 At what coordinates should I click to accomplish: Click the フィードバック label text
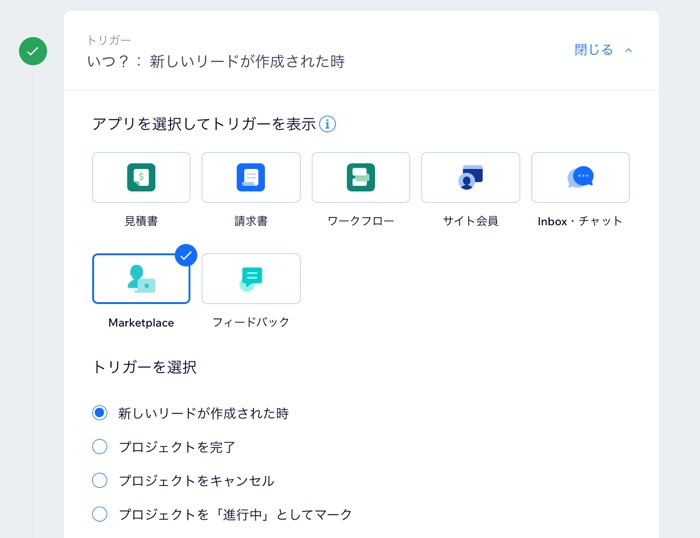pos(251,322)
